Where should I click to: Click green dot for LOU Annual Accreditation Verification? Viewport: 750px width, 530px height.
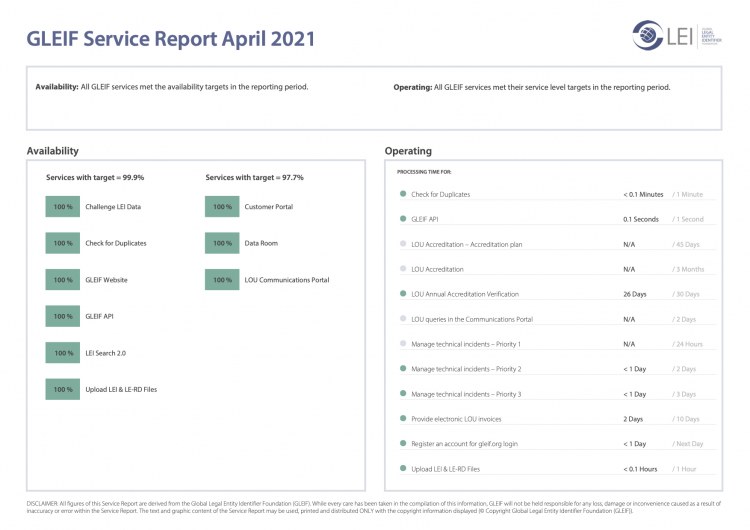(403, 294)
